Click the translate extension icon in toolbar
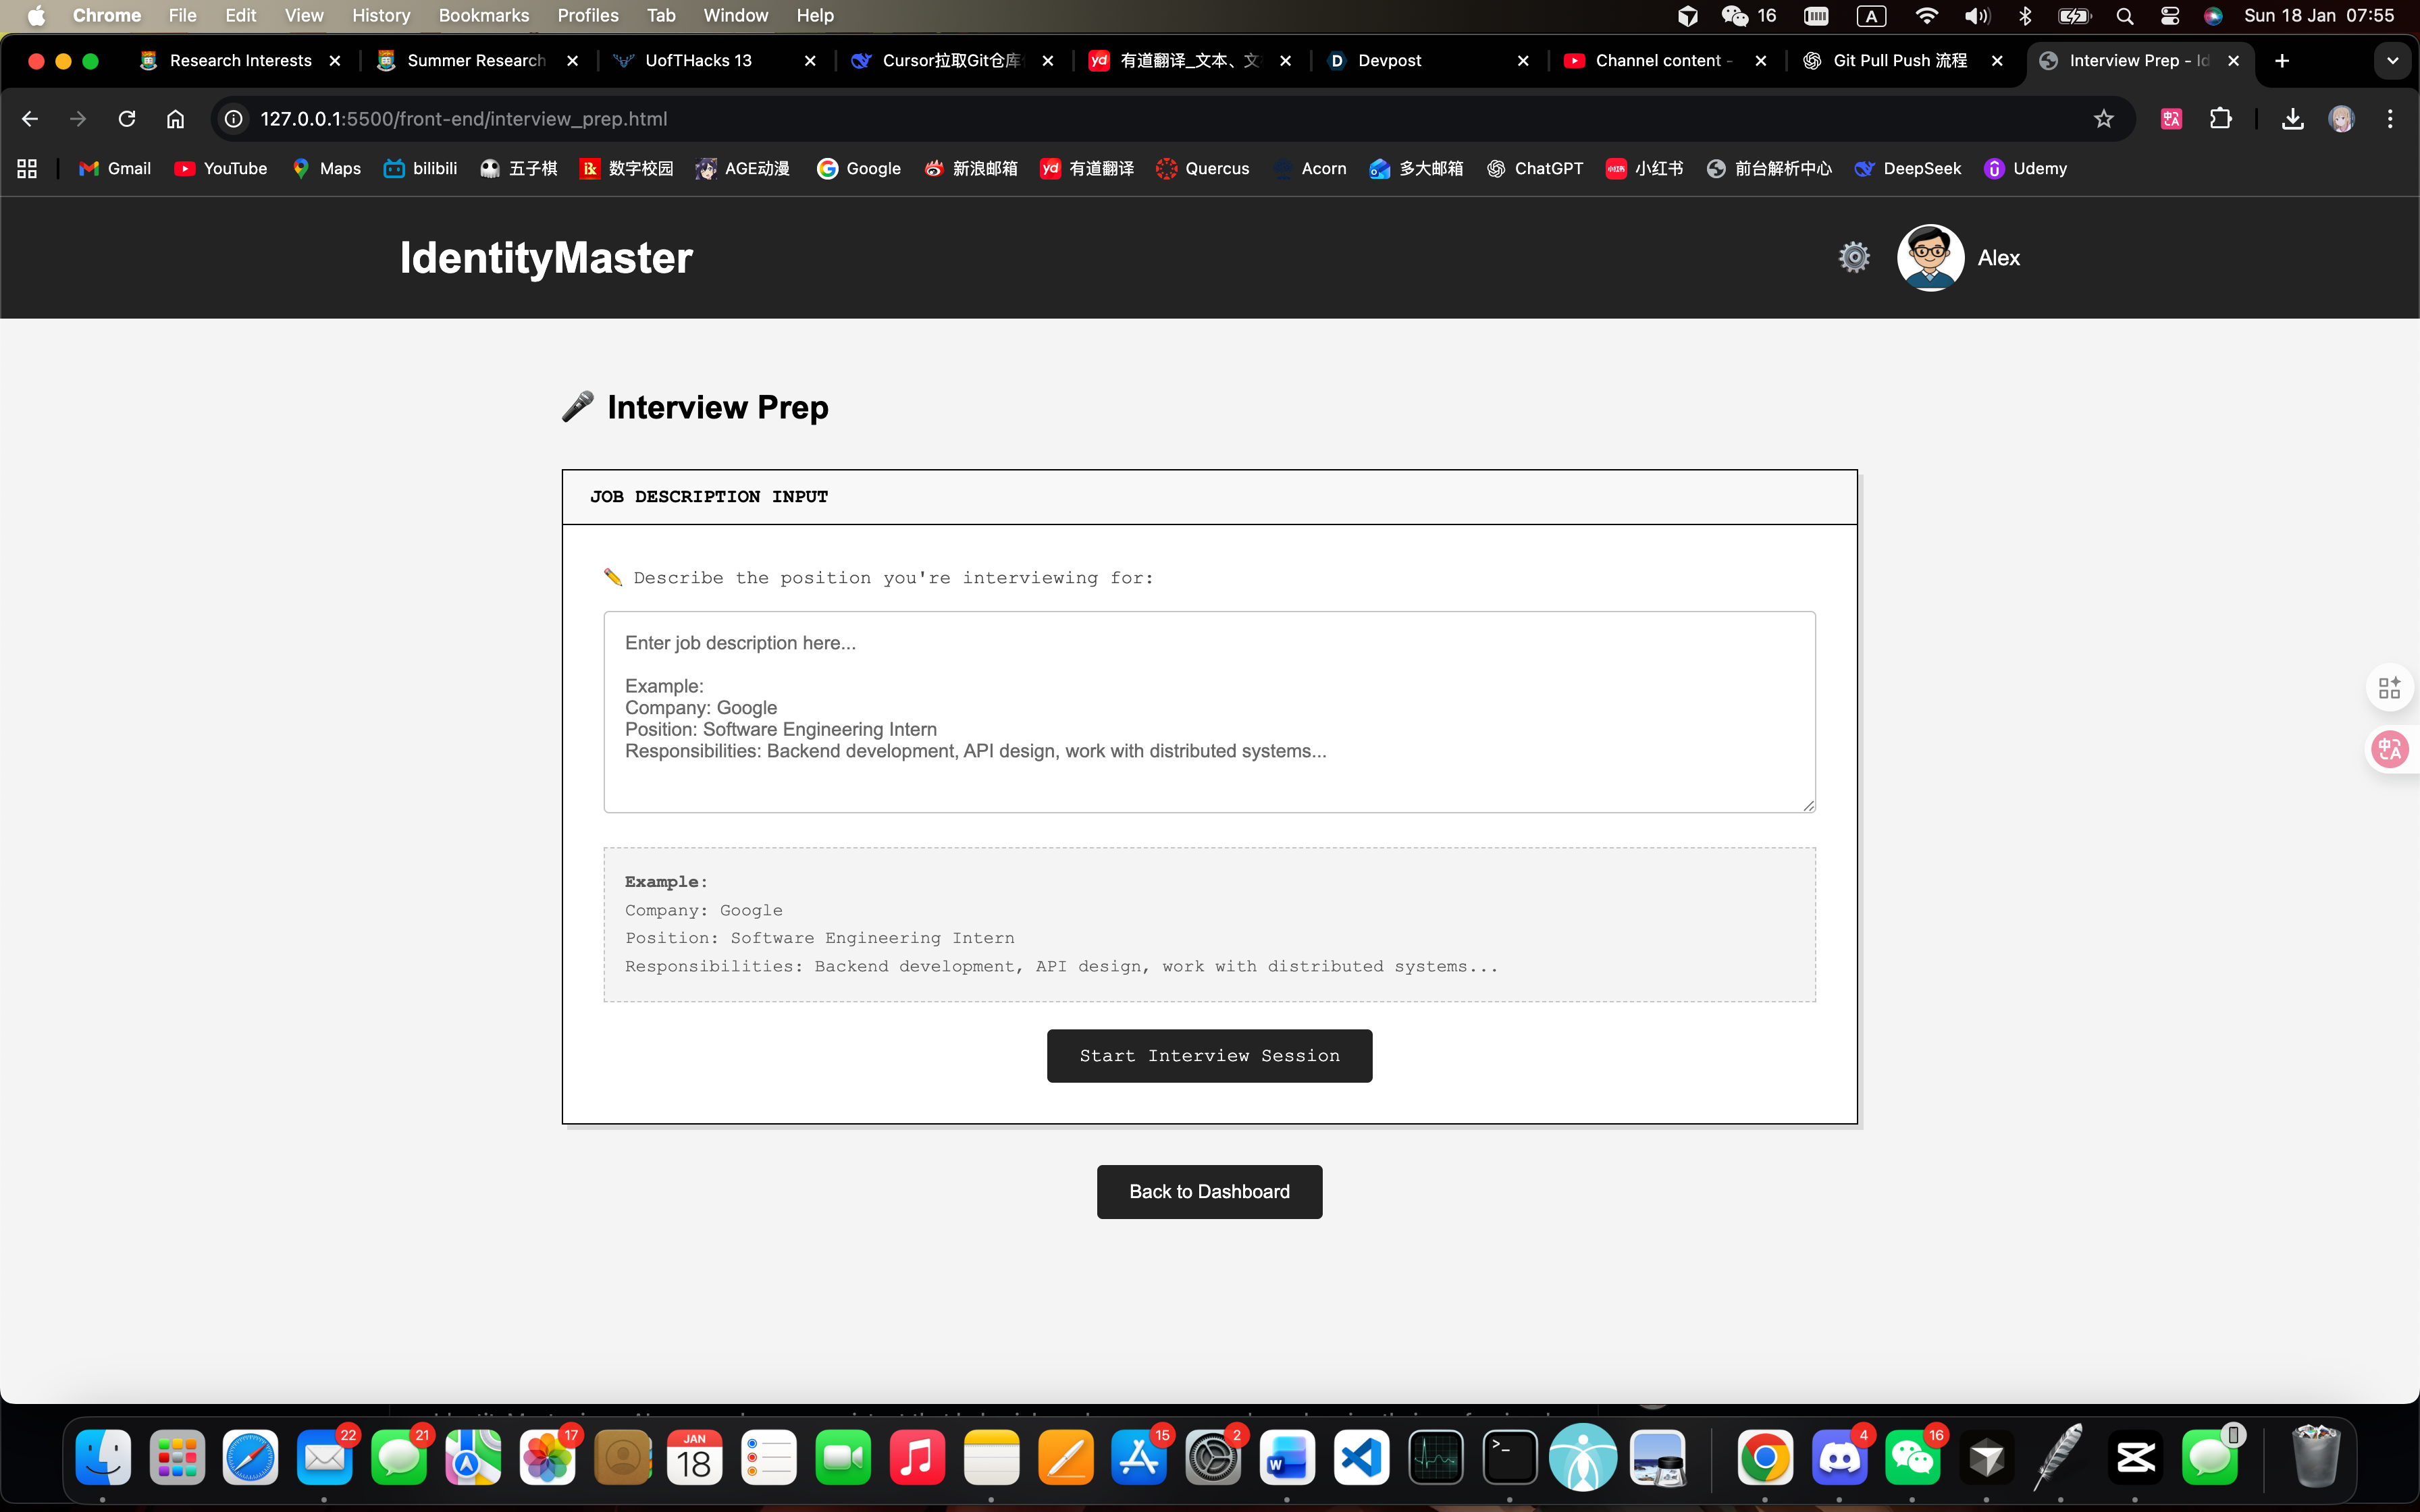This screenshot has height=1512, width=2420. tap(2171, 119)
